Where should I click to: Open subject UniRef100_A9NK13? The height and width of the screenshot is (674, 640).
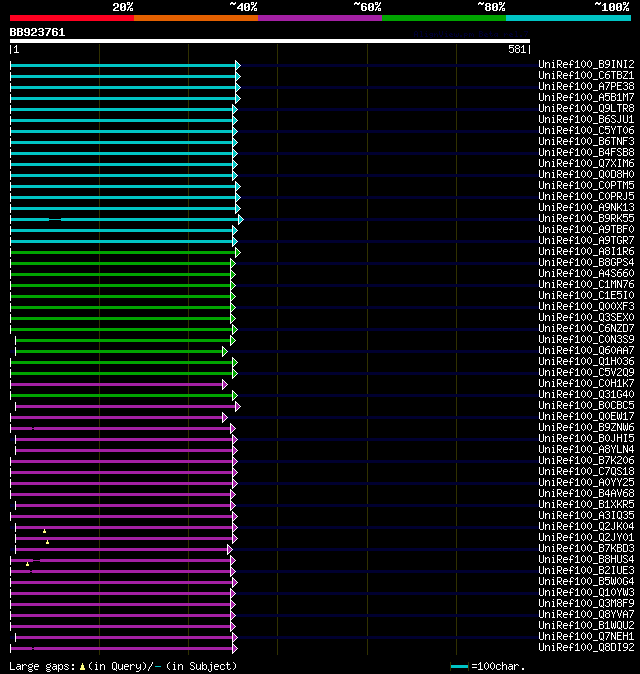586,208
